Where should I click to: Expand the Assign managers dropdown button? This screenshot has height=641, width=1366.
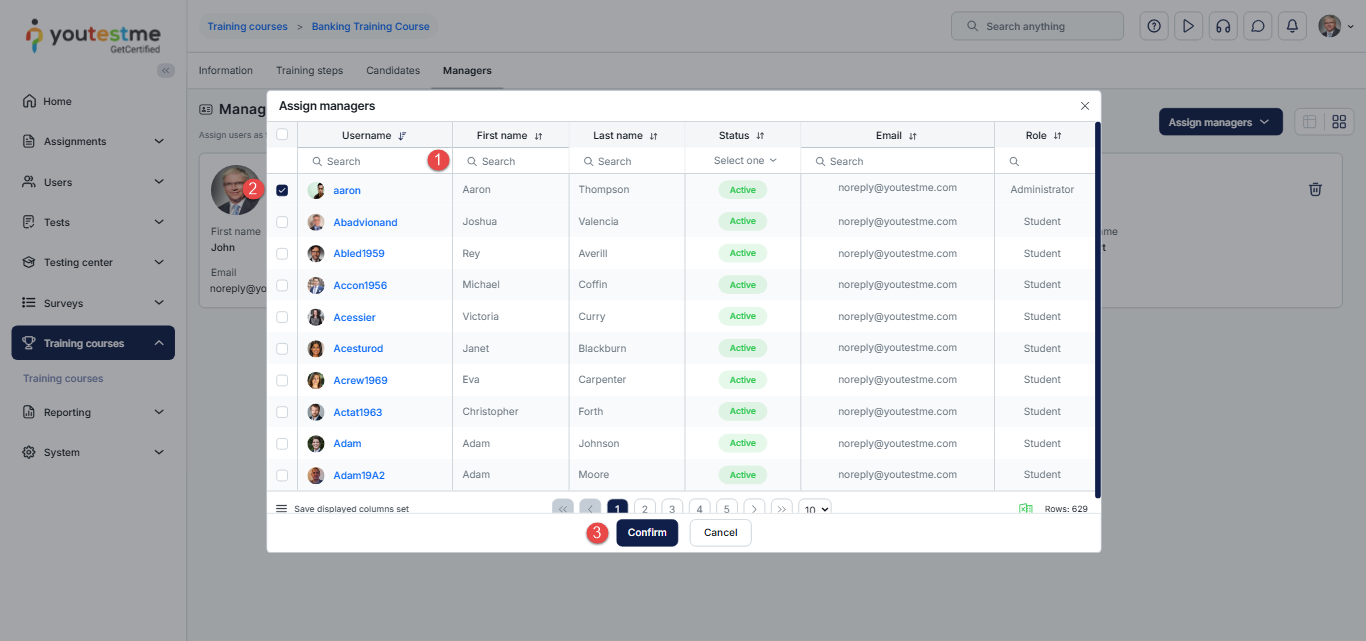(1220, 122)
